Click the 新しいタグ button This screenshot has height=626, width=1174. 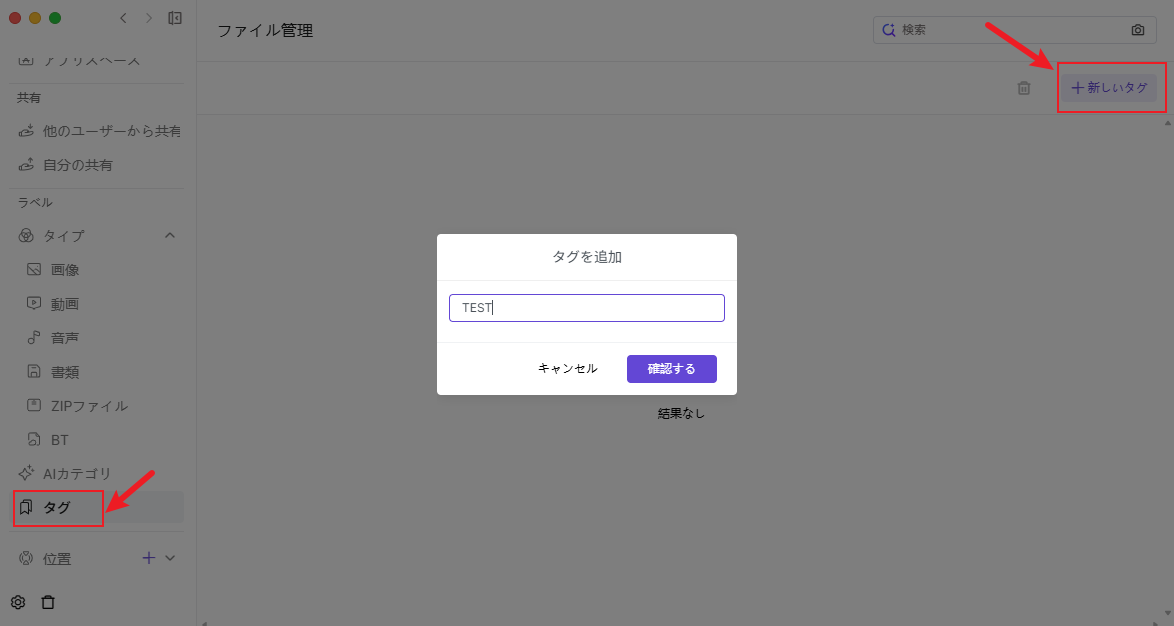[1109, 88]
